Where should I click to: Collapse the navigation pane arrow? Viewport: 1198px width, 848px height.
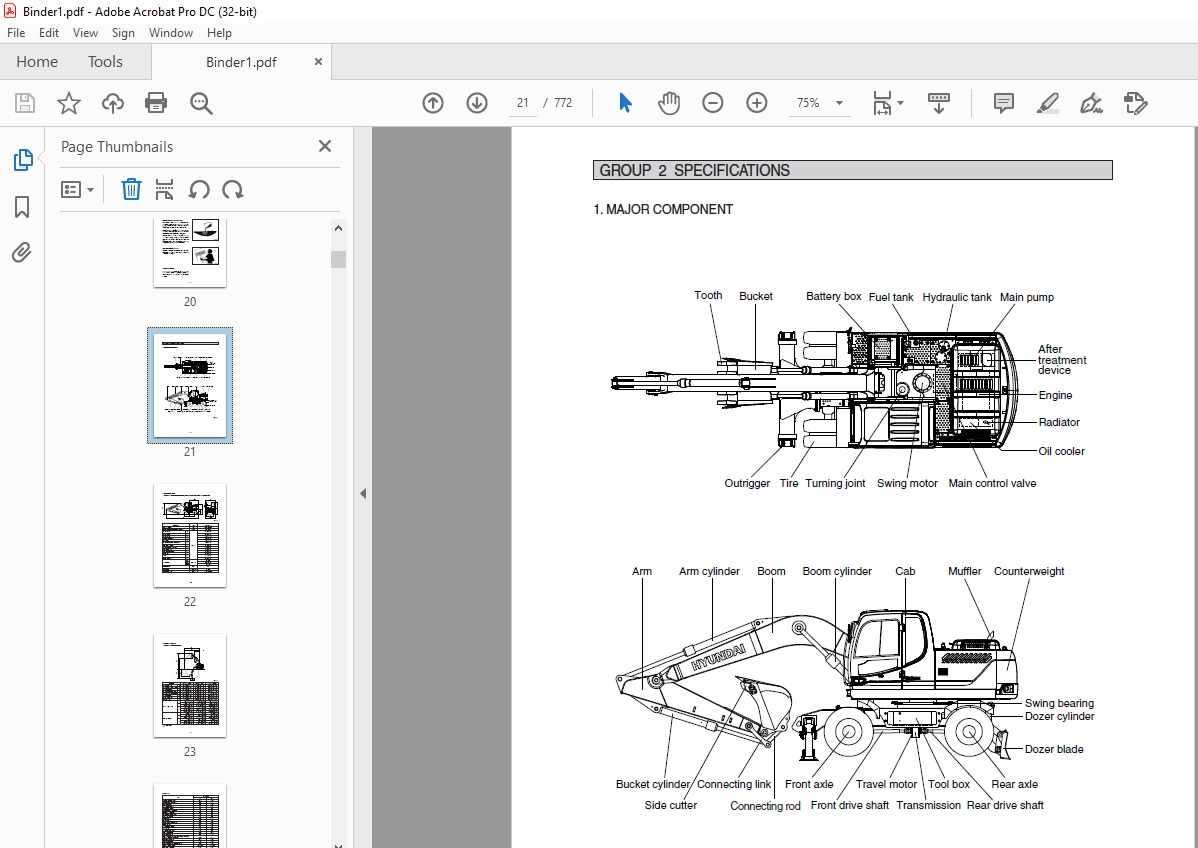click(x=363, y=494)
